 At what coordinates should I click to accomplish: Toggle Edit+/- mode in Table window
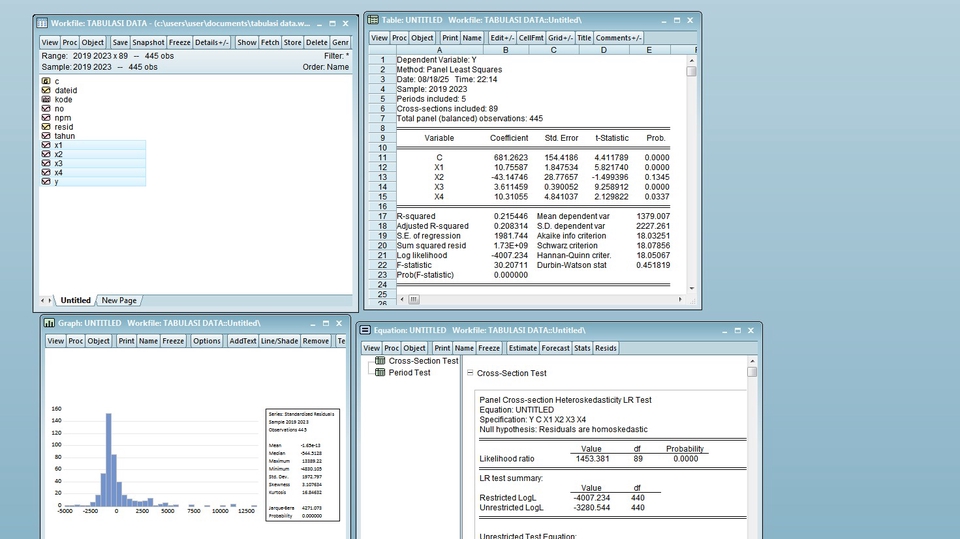(x=501, y=38)
